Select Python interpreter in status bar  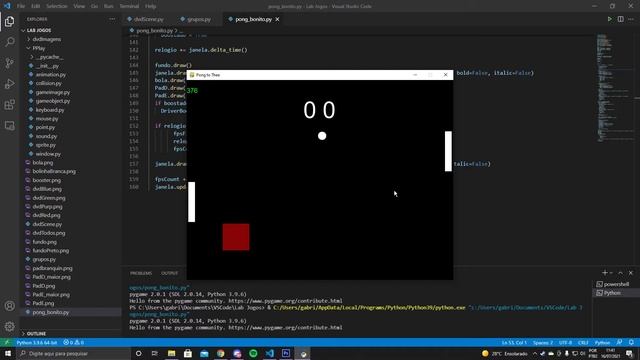pyautogui.click(x=37, y=342)
